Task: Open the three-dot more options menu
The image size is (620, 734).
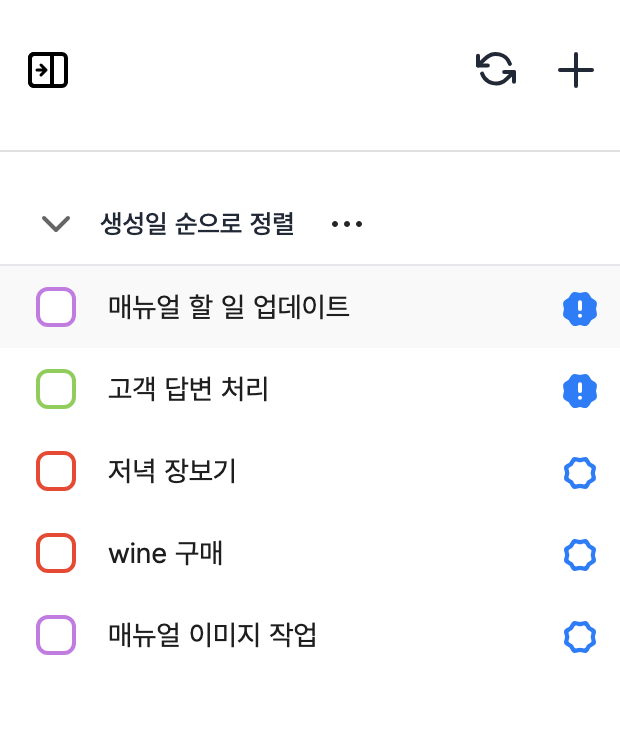Action: click(x=347, y=224)
